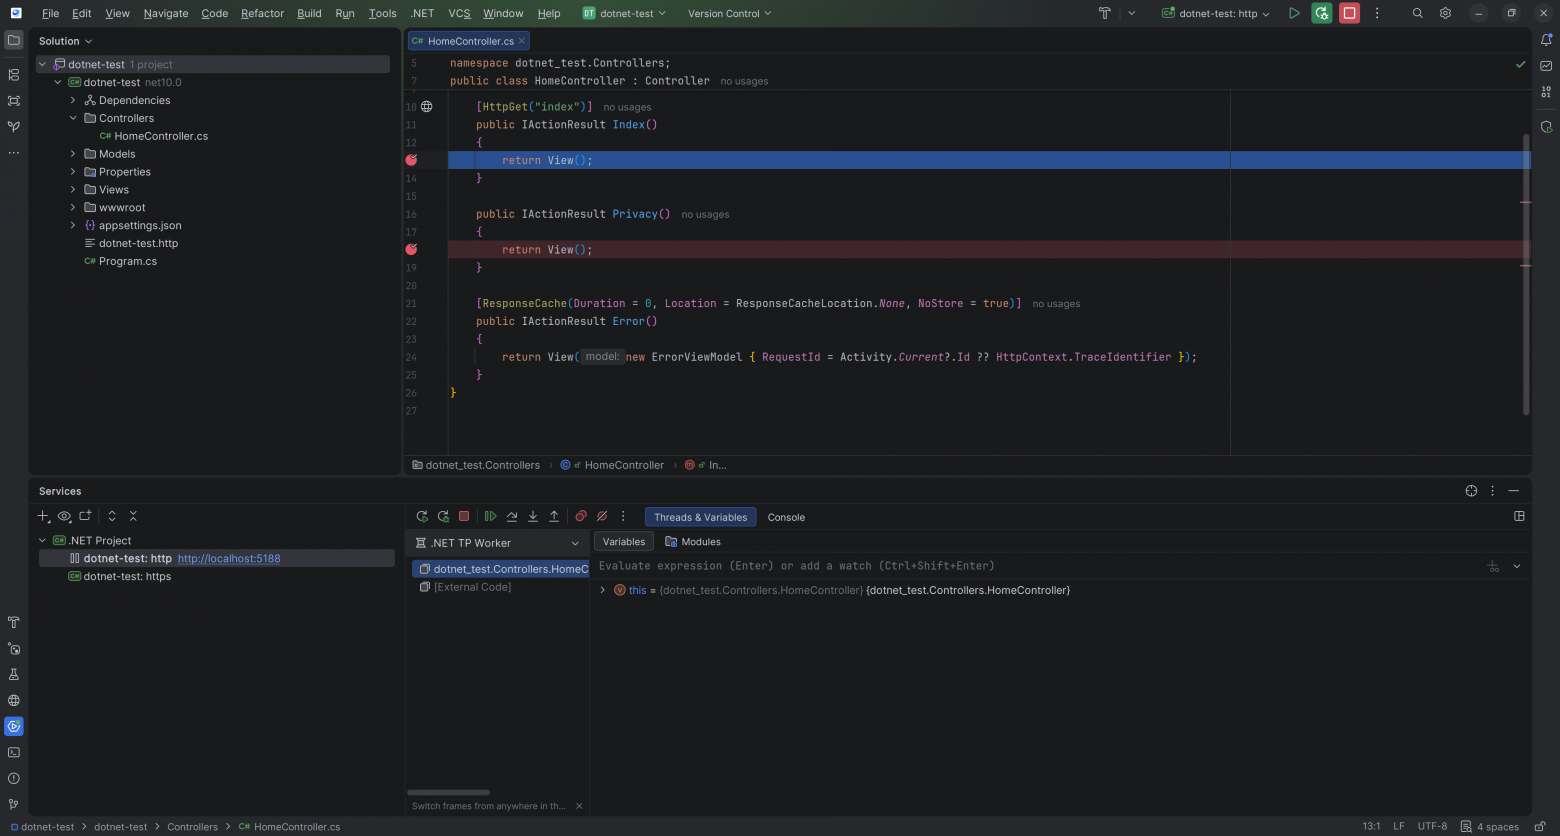Click the Search Everywhere magnifier icon
The image size is (1560, 836).
pos(1417,14)
